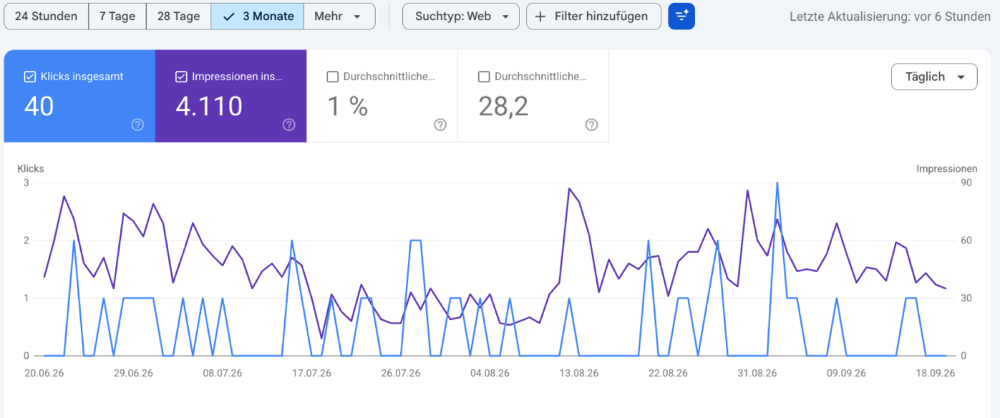Click the 4.110 impressions value

tap(209, 107)
